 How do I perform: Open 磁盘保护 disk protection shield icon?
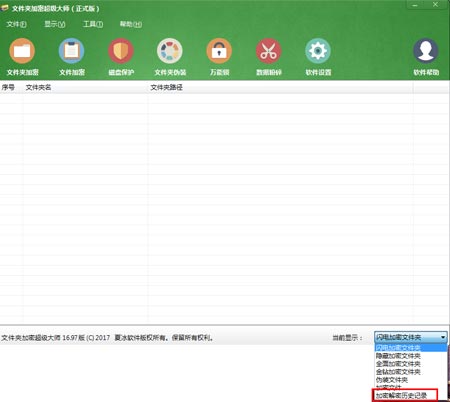point(121,51)
